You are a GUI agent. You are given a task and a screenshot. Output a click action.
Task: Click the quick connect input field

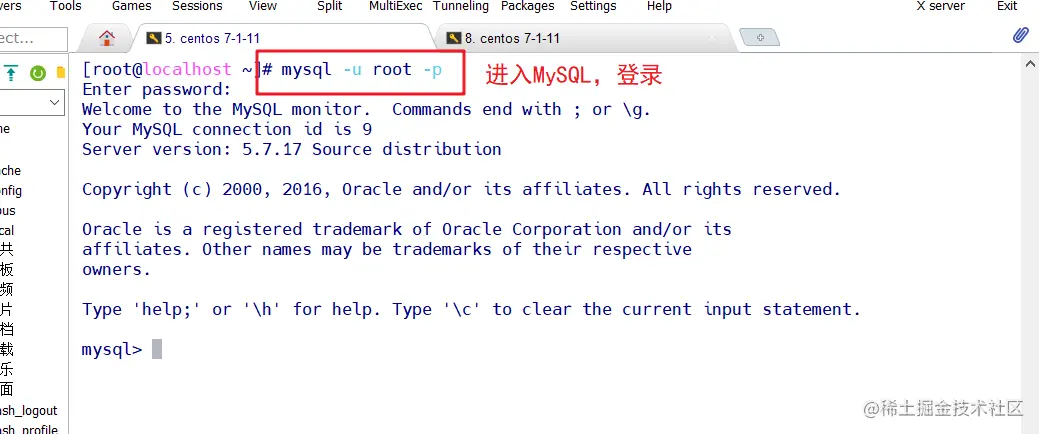click(32, 38)
